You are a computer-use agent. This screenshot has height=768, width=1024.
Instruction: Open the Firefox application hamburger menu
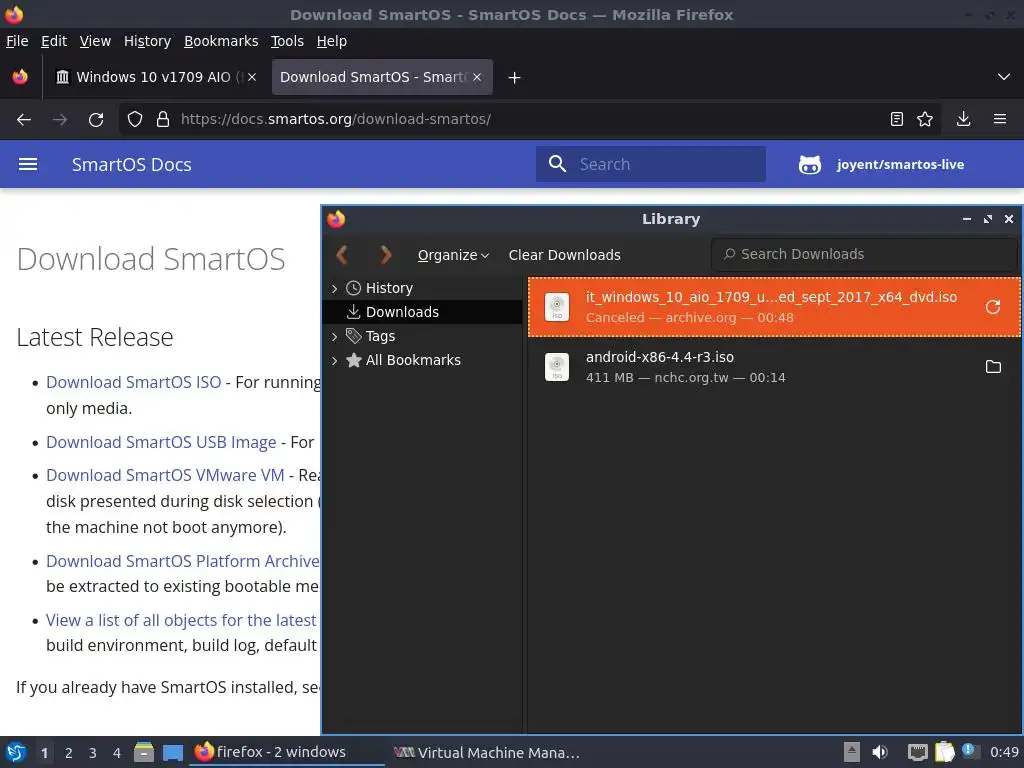[1000, 119]
